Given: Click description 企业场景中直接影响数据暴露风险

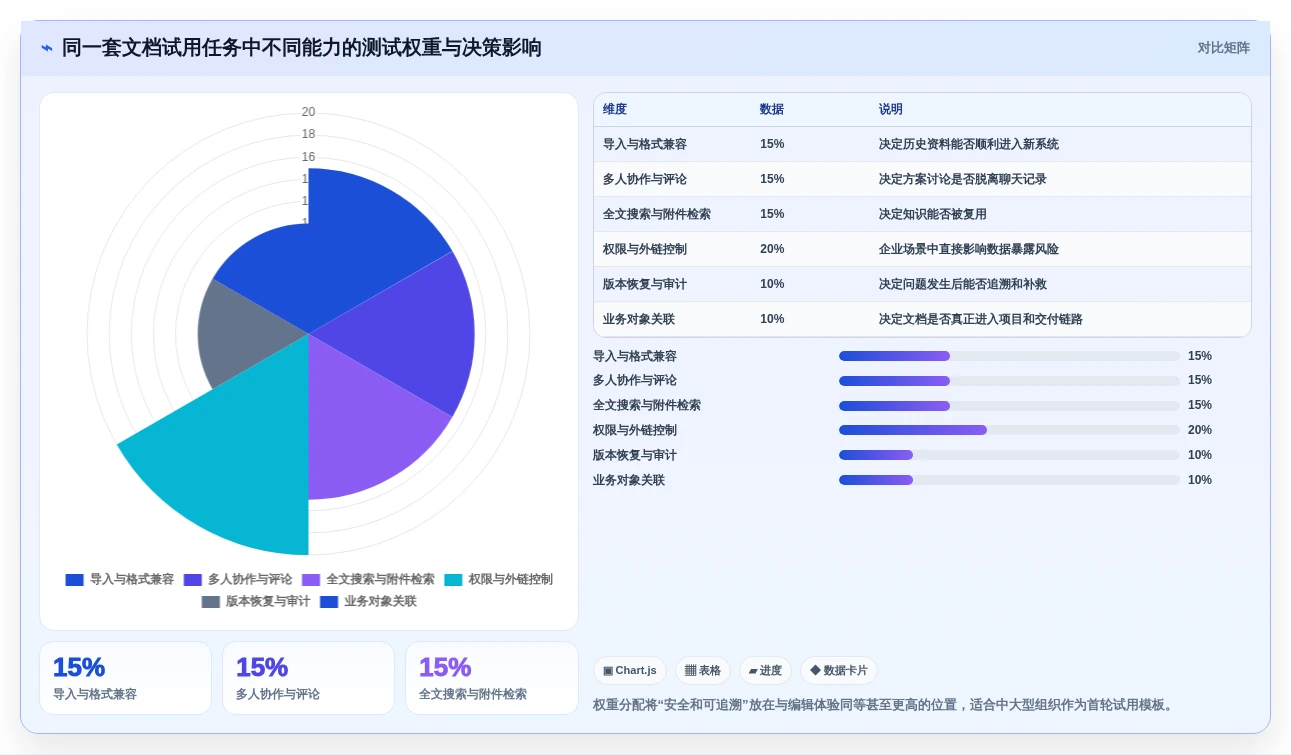Looking at the screenshot, I should point(969,249).
